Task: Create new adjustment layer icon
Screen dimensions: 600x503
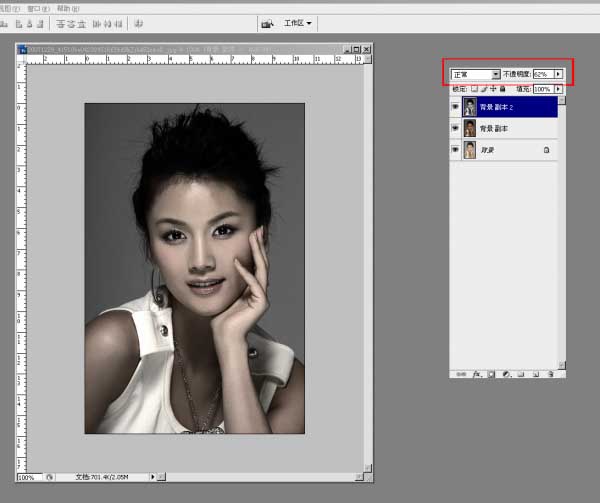Action: click(x=506, y=374)
